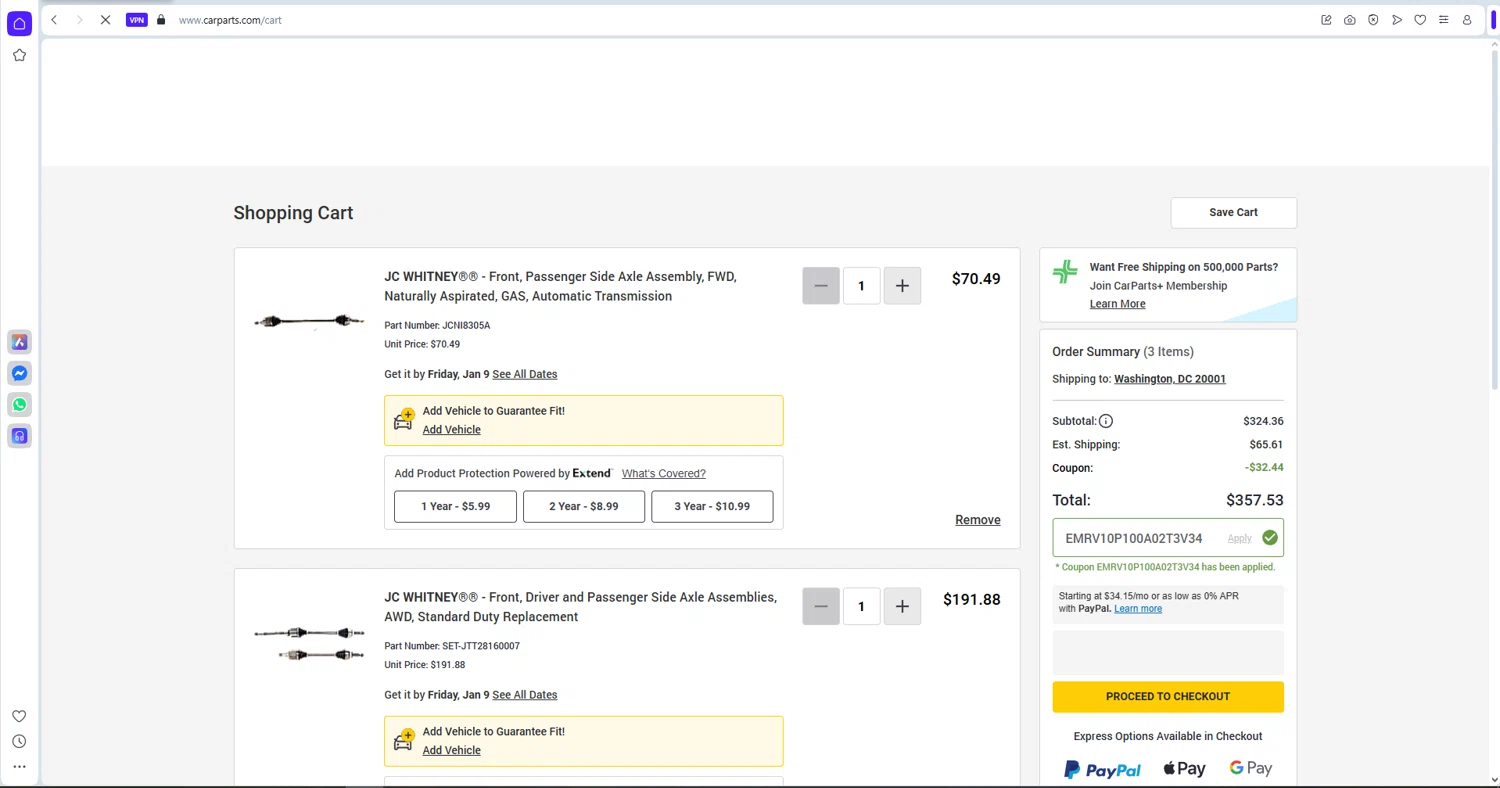
Task: Open SET-JTT28160007 axle assemblies thumbnail
Action: [309, 644]
